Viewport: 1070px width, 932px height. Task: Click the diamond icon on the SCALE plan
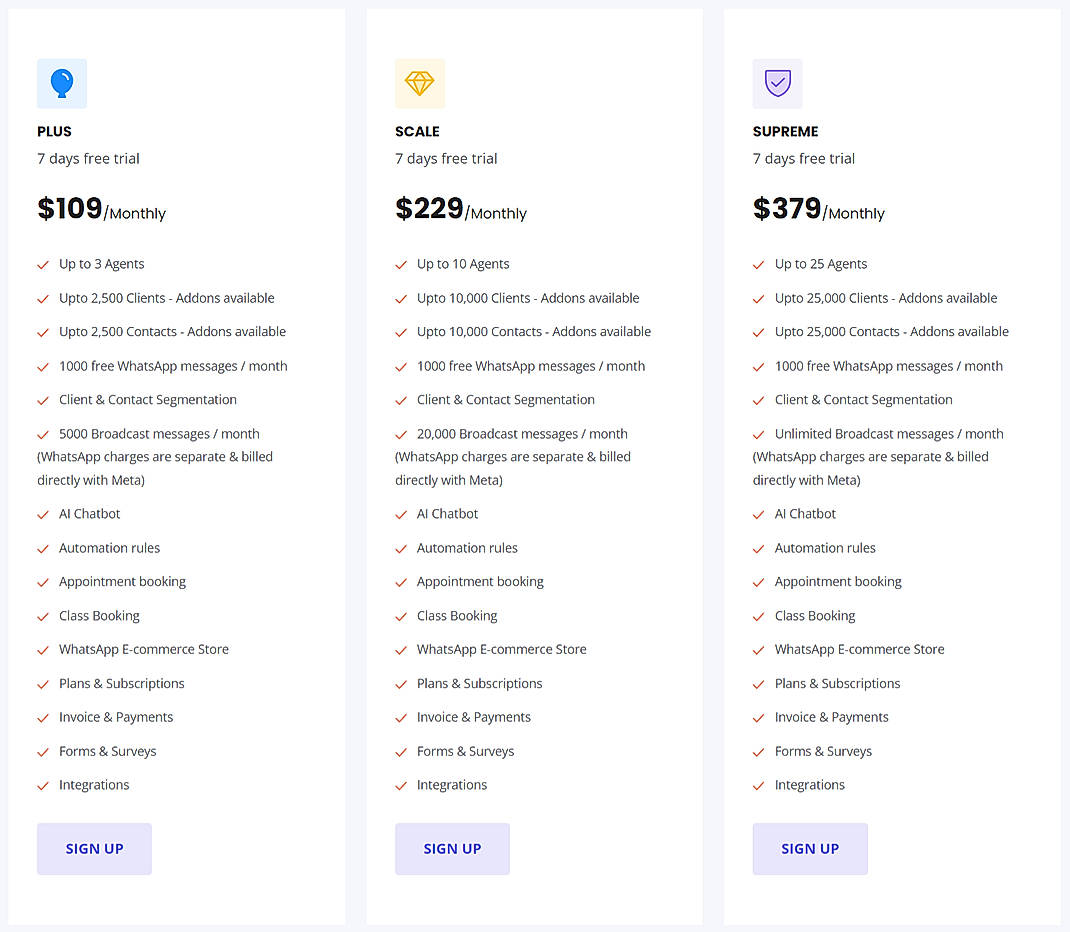420,83
